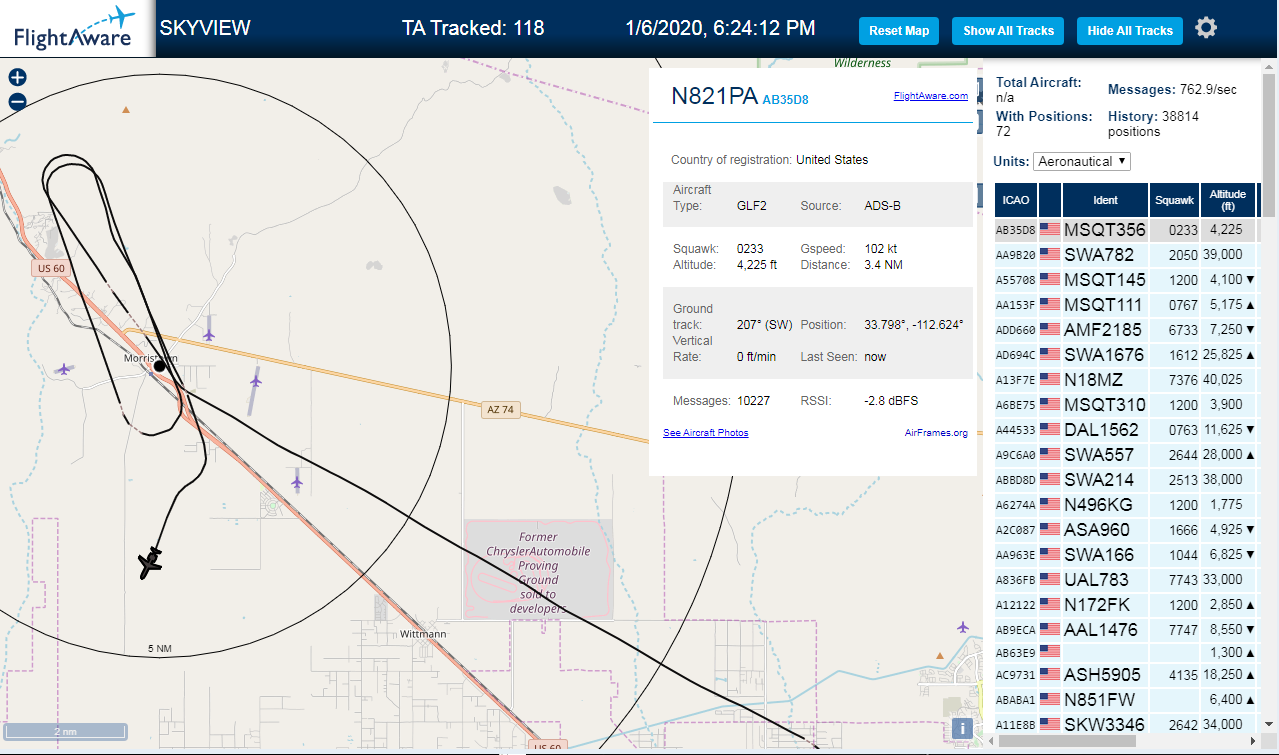Viewport: 1279px width, 755px height.
Task: Select aircraft row SWA214
Action: (x=1128, y=480)
